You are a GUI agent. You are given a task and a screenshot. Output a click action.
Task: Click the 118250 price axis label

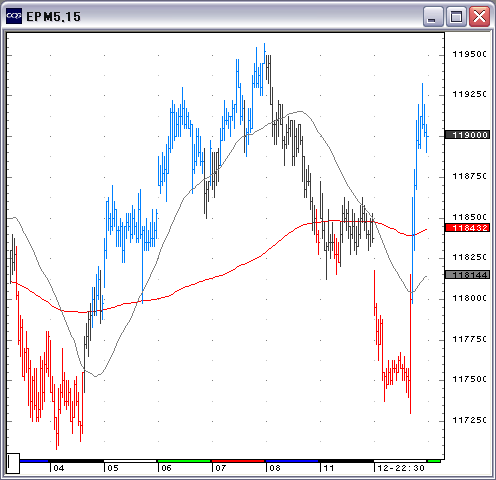coord(469,257)
